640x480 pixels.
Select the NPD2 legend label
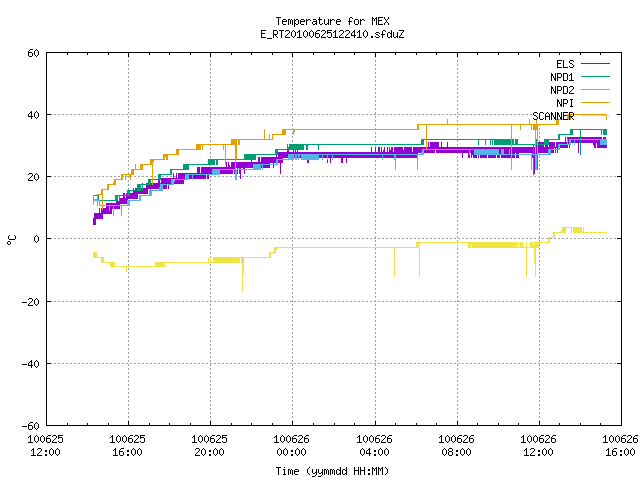pos(562,90)
